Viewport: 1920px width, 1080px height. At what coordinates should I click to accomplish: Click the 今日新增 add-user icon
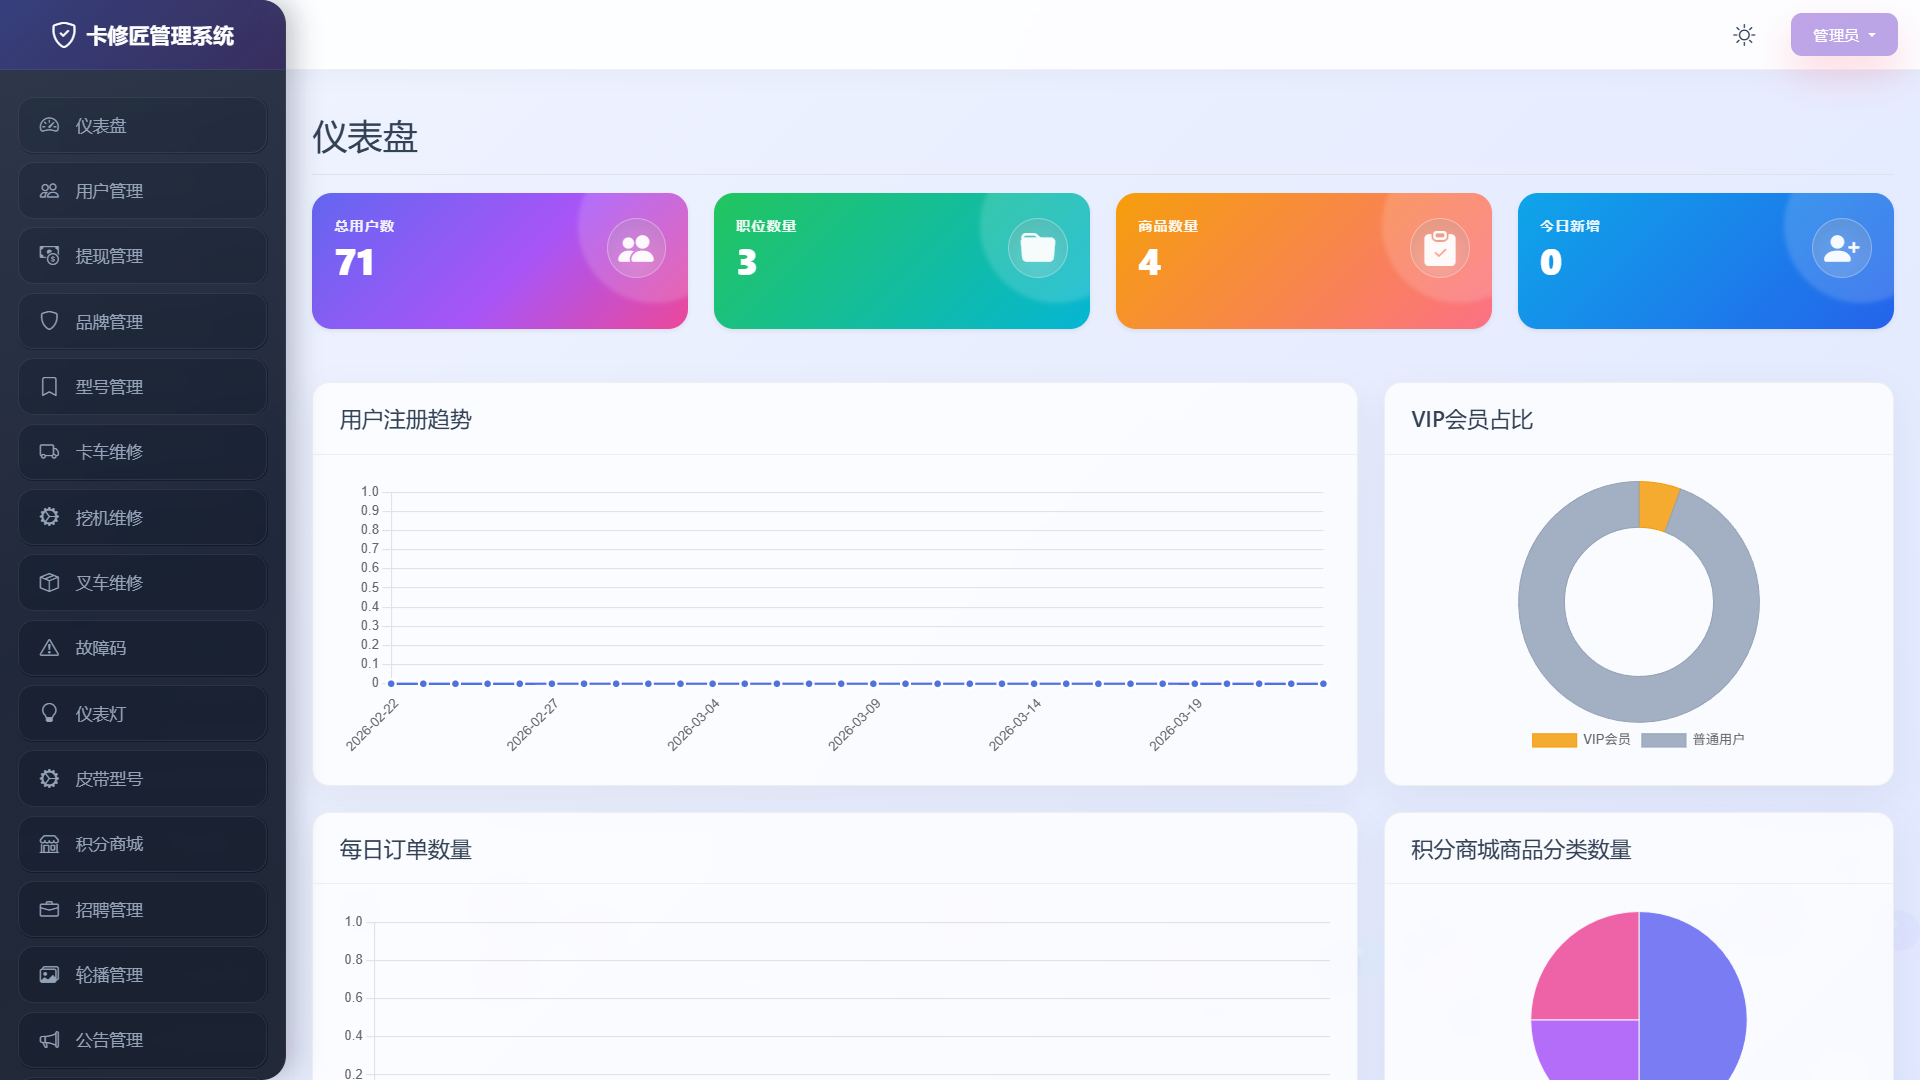(x=1841, y=248)
